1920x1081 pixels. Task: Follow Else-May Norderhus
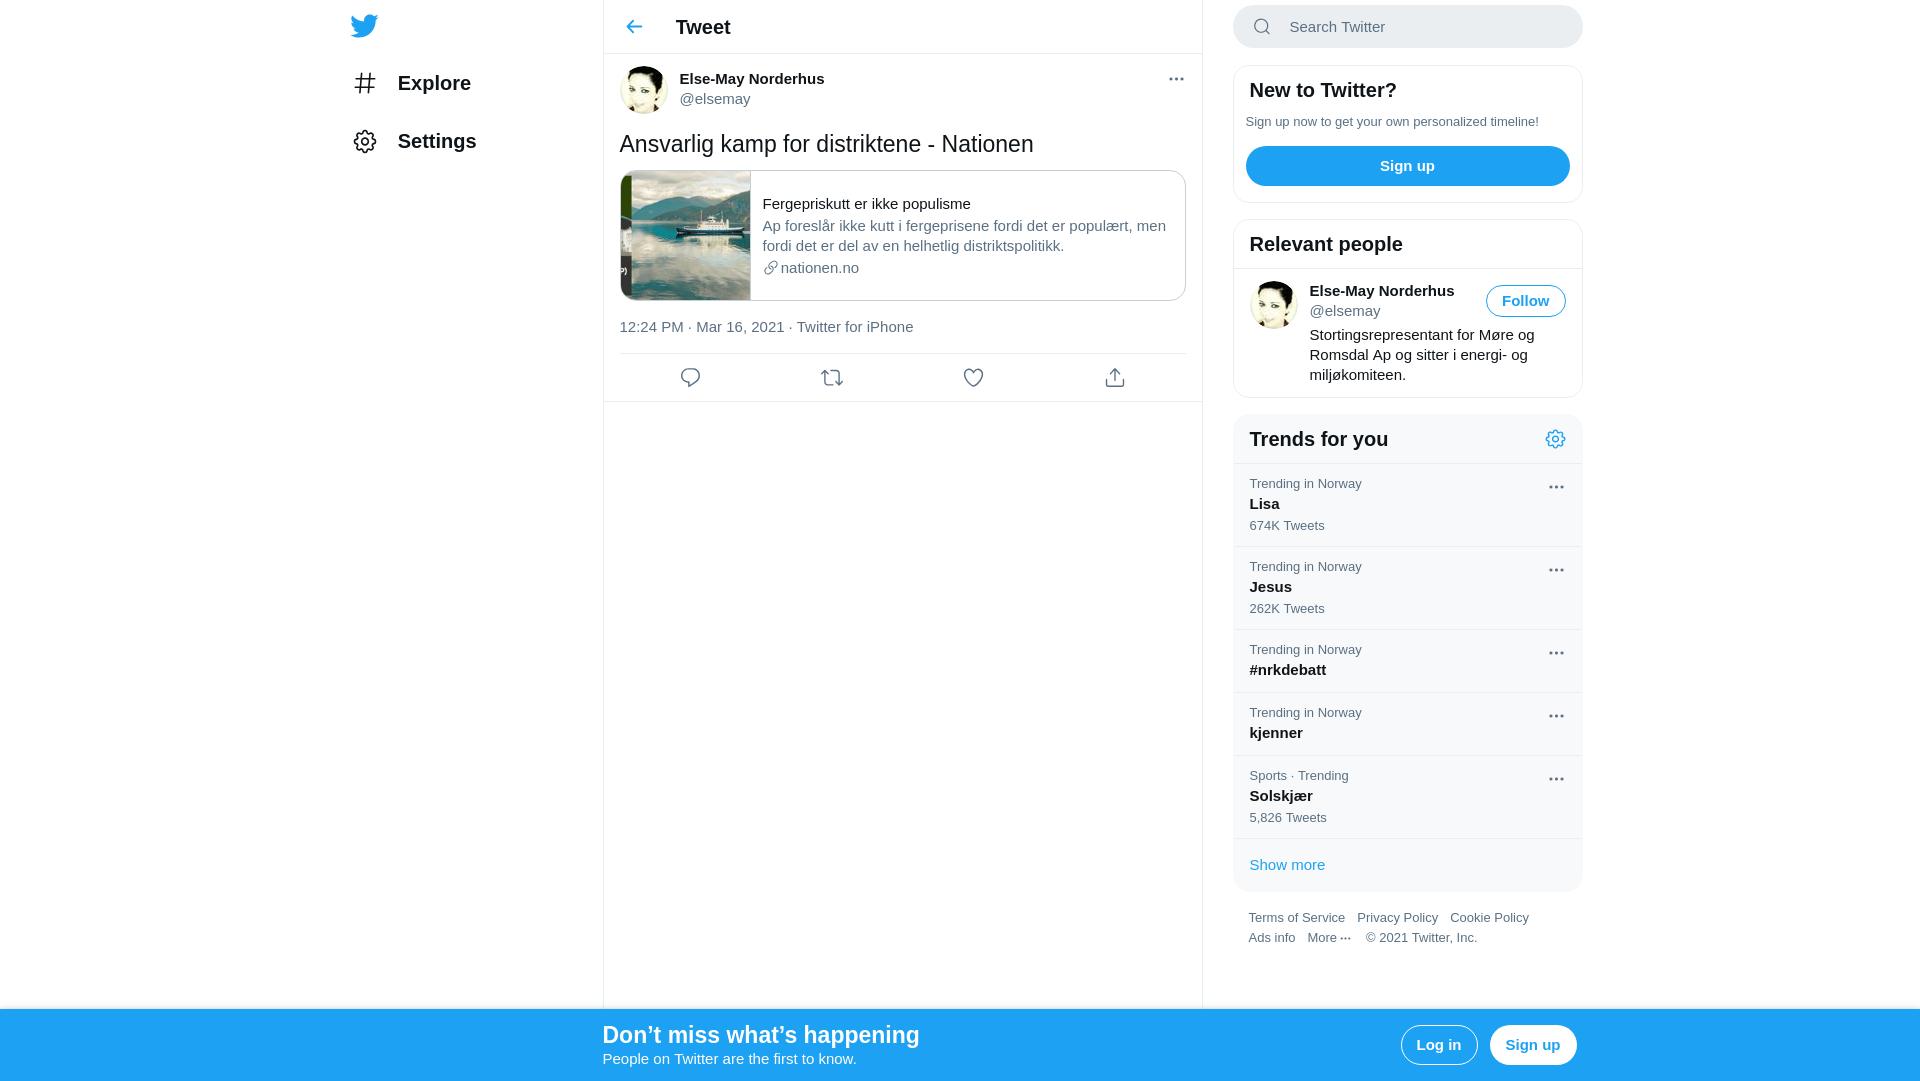click(1525, 301)
